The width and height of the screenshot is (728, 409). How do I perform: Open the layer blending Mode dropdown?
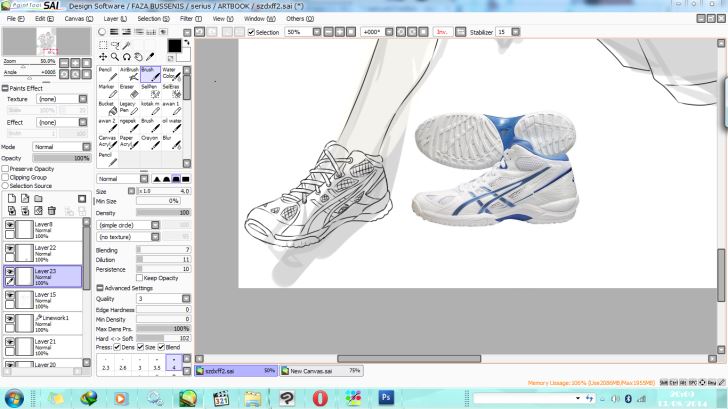pyautogui.click(x=86, y=147)
